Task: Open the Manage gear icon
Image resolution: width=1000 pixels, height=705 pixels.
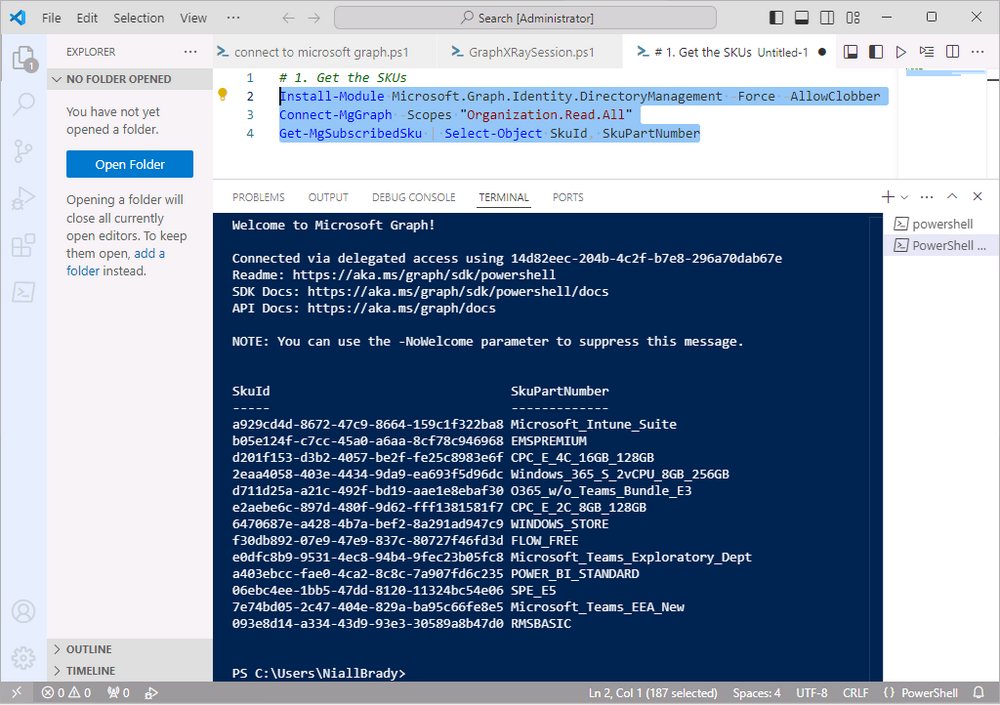Action: (24, 658)
